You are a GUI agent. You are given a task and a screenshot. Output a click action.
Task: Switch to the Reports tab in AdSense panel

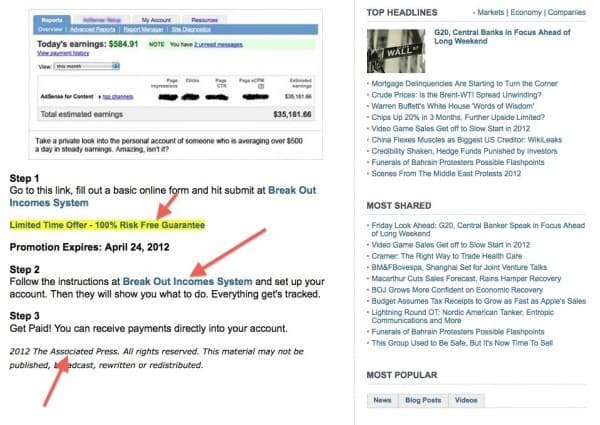[x=52, y=20]
